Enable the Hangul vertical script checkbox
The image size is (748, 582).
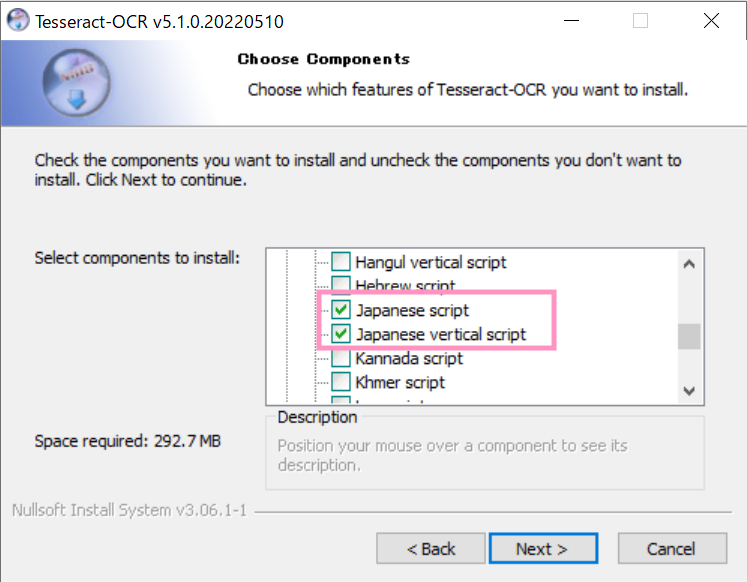(x=341, y=262)
